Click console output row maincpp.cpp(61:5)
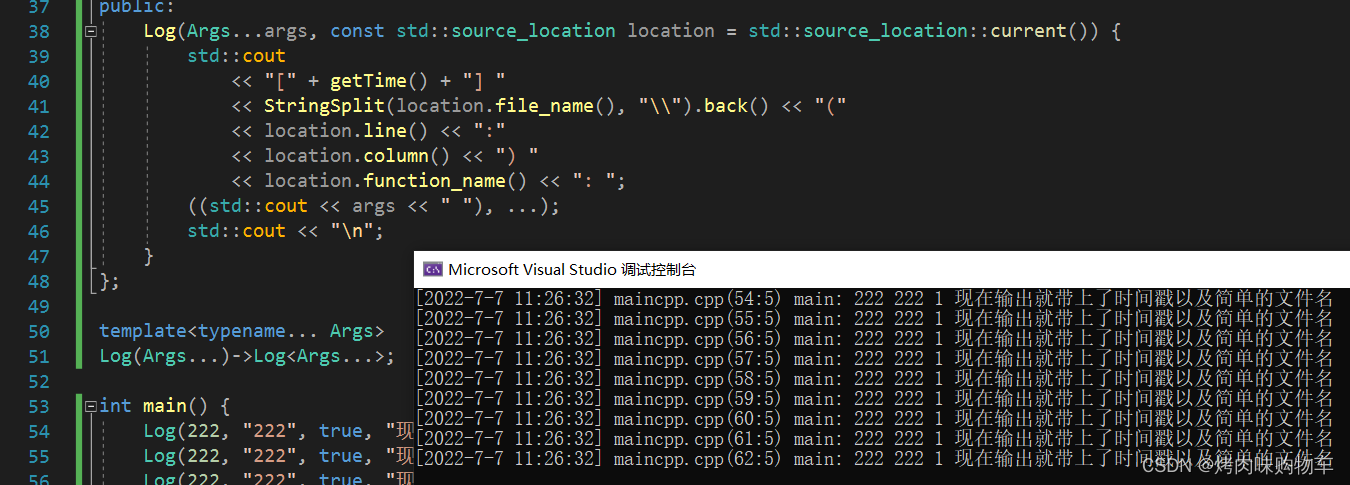The image size is (1350, 485). pyautogui.click(x=874, y=439)
